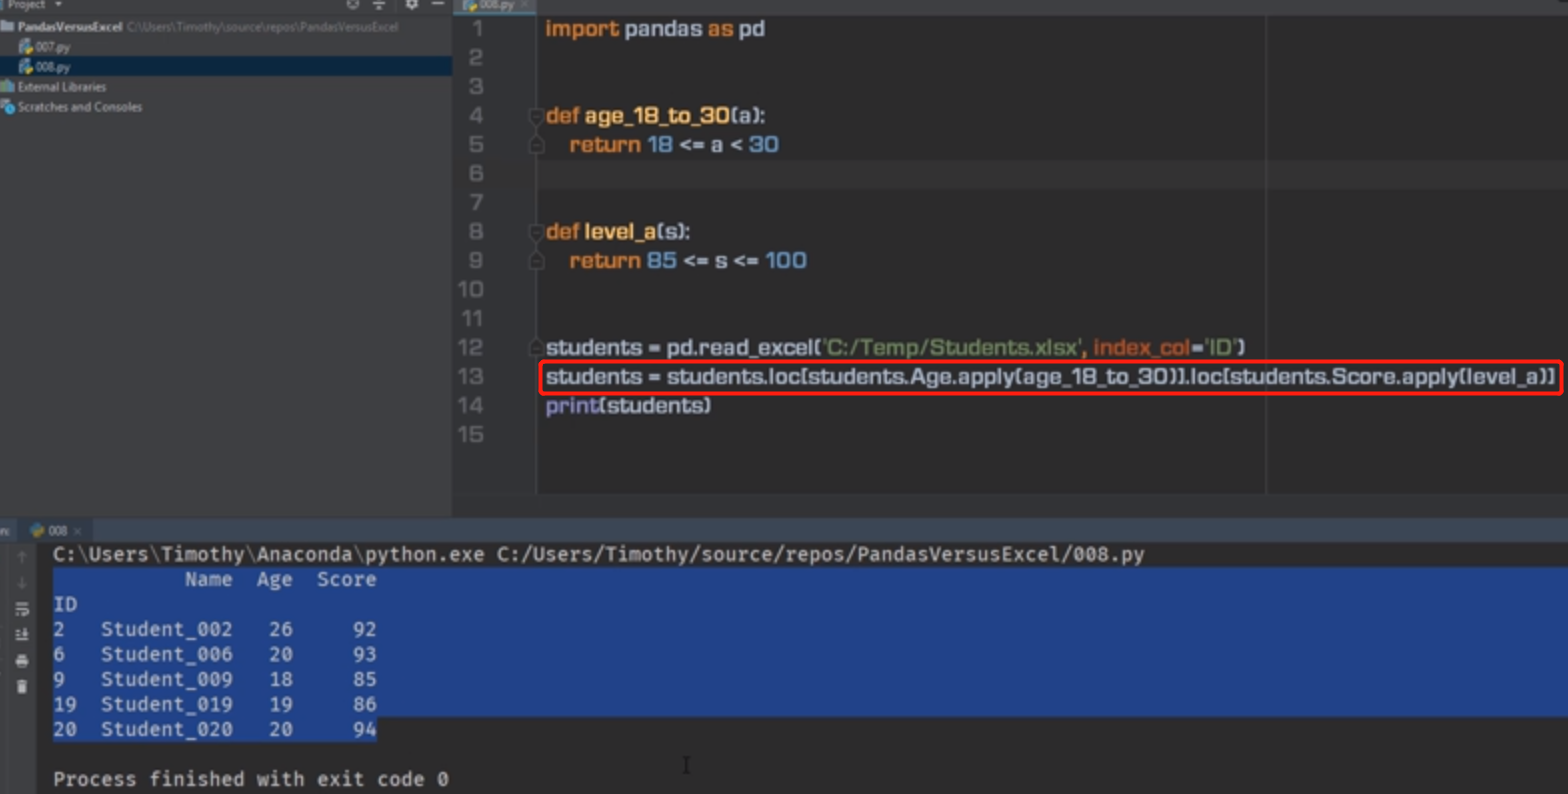Click the 'ID' index label in output
This screenshot has height=794, width=1568.
point(65,605)
